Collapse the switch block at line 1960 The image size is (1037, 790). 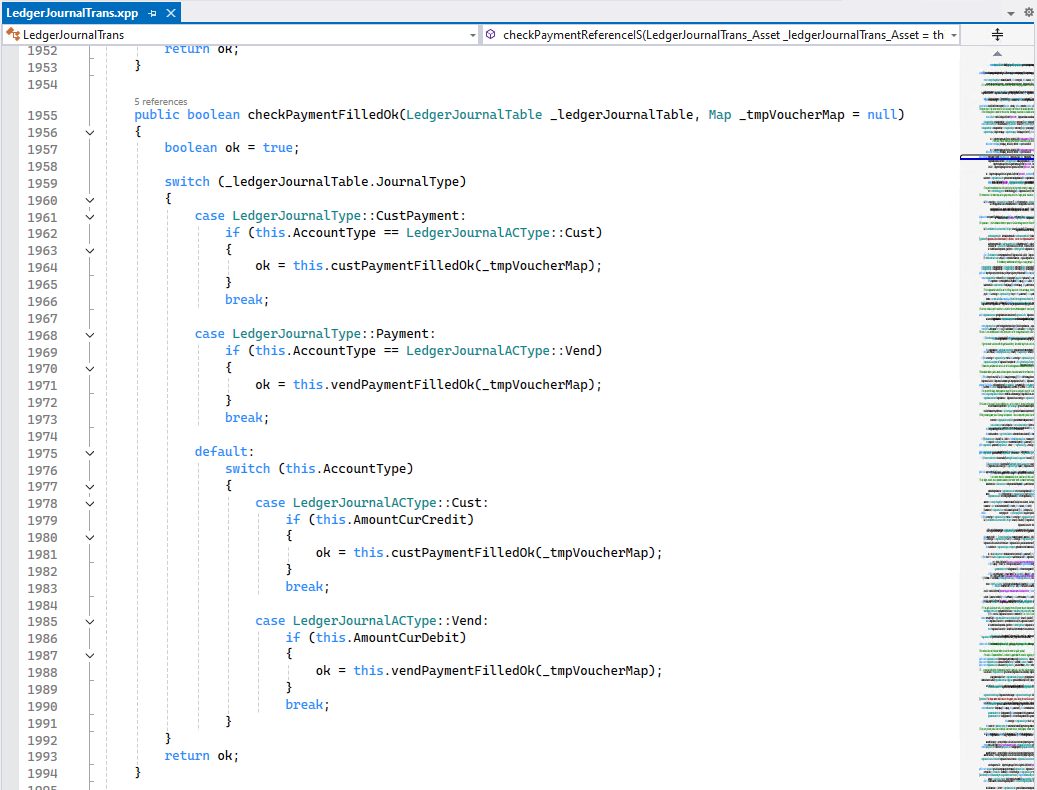coord(90,200)
